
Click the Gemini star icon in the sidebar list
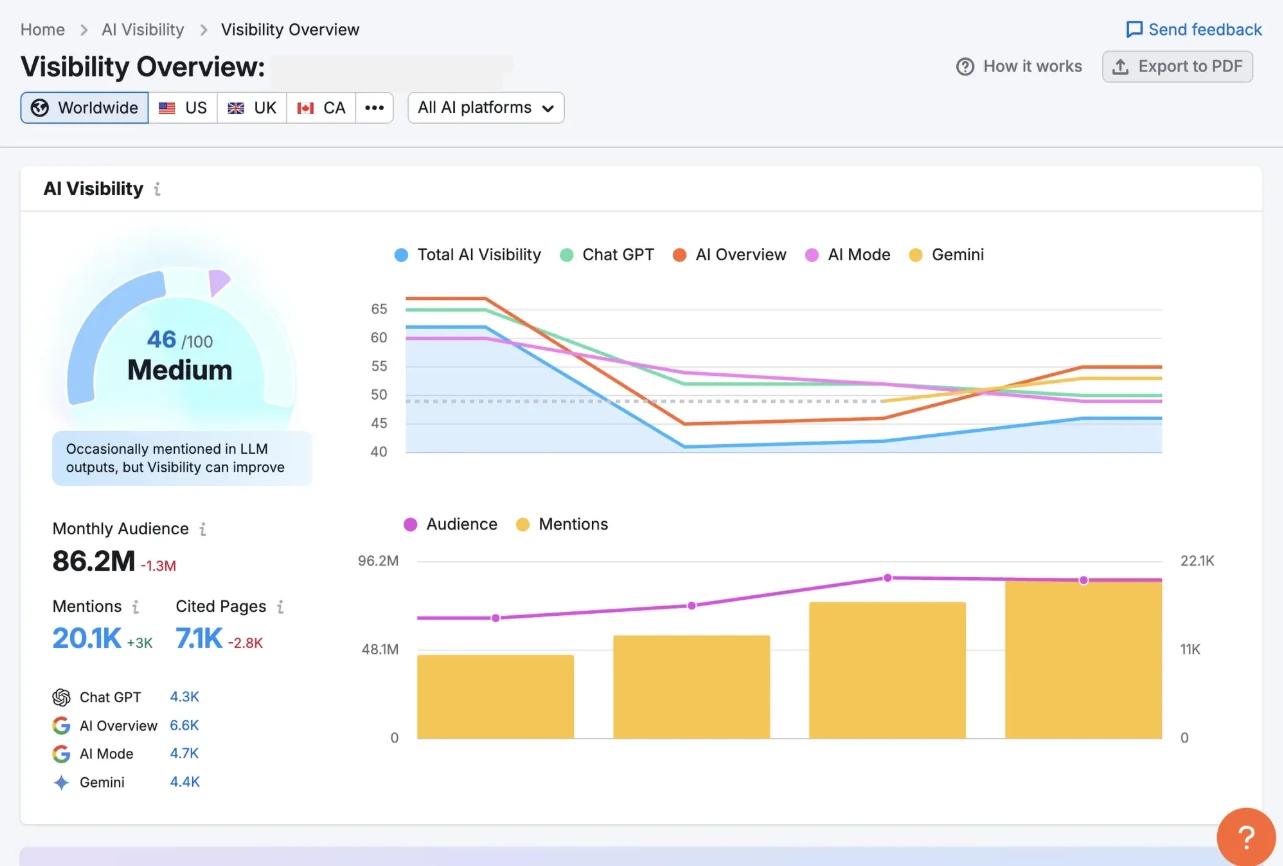tap(61, 781)
